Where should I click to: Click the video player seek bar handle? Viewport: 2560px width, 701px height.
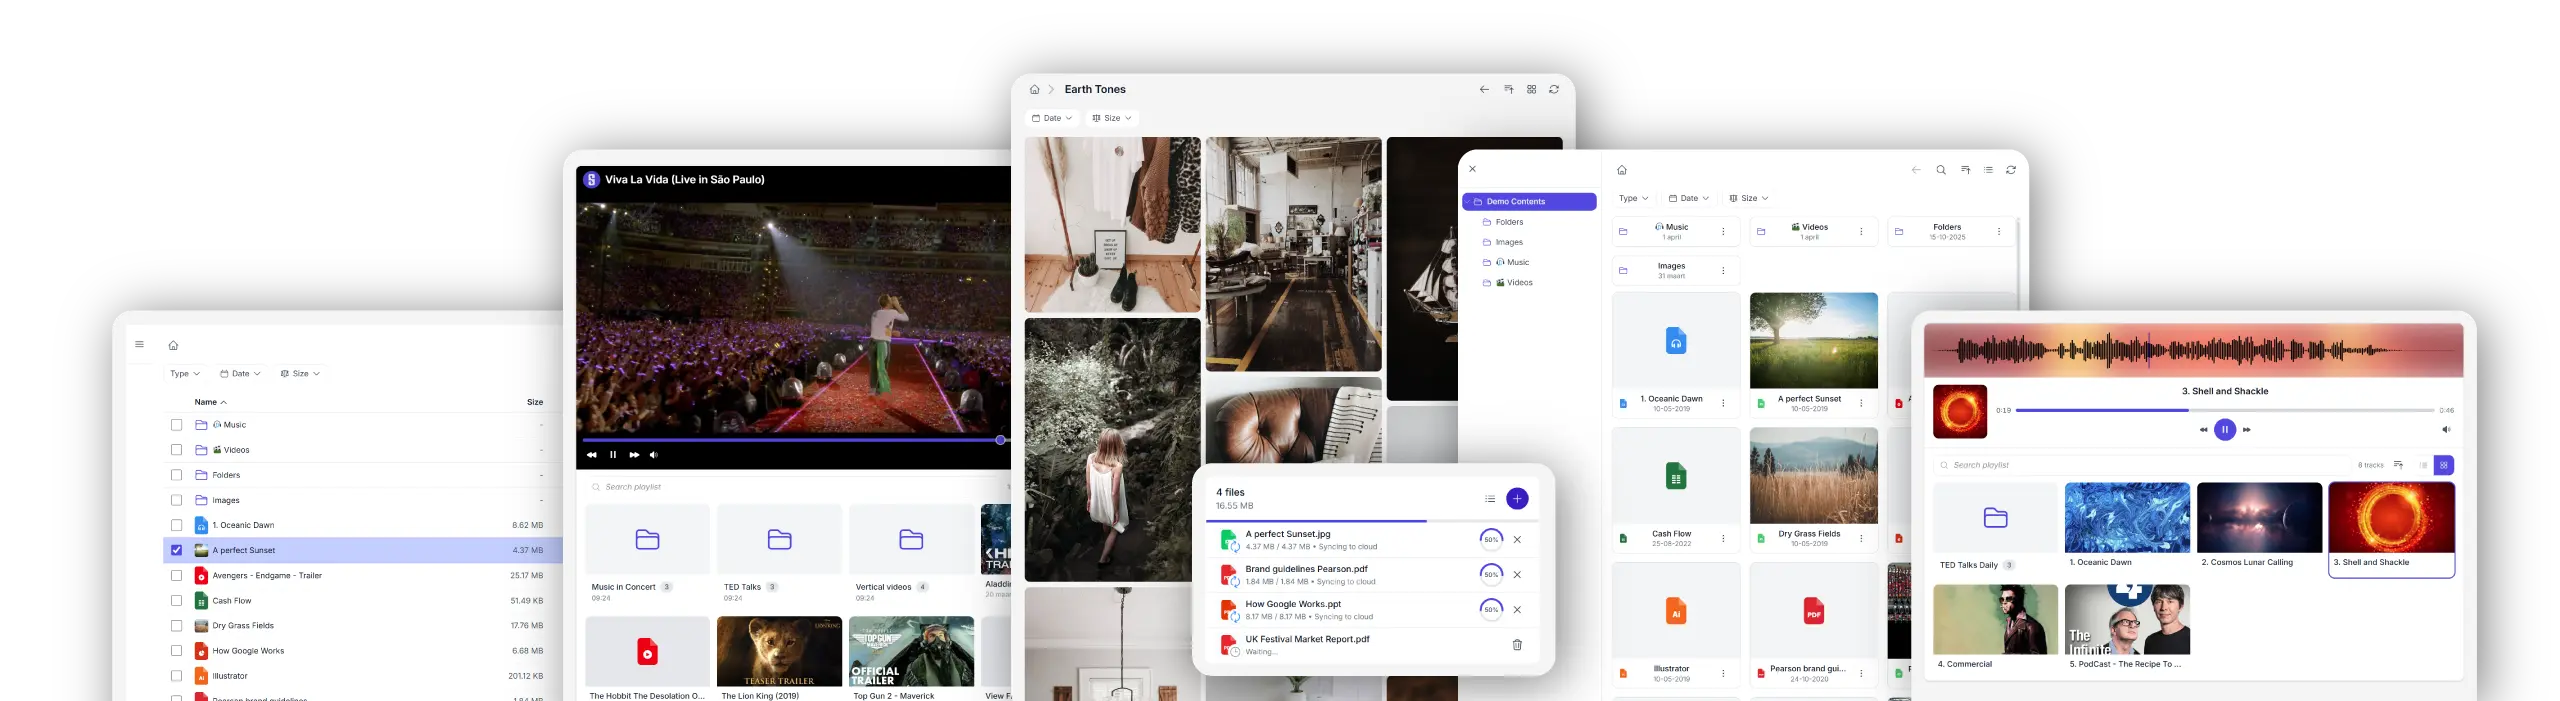1000,440
